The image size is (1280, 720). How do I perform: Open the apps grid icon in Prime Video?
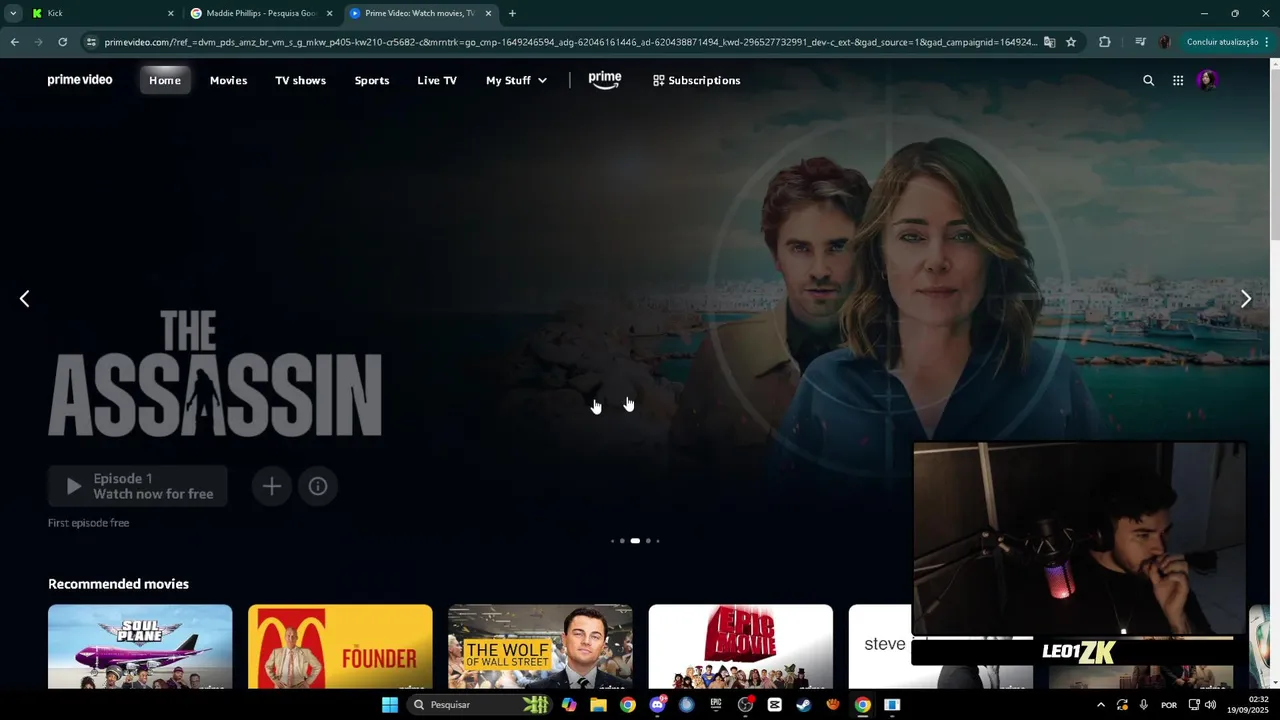pos(1178,80)
